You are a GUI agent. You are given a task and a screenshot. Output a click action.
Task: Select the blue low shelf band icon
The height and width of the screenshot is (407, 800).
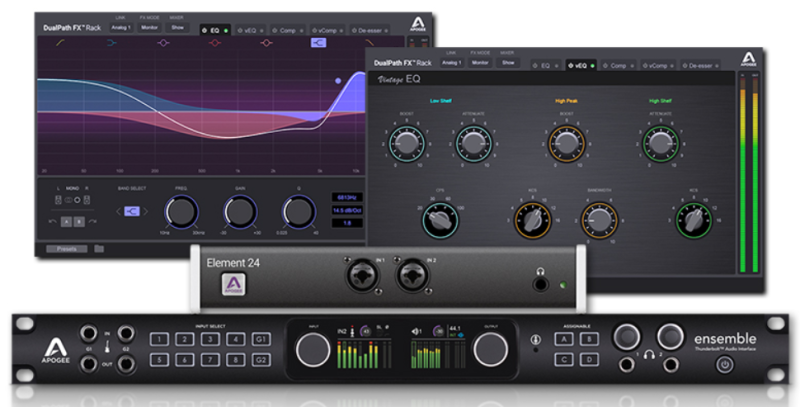tap(112, 43)
